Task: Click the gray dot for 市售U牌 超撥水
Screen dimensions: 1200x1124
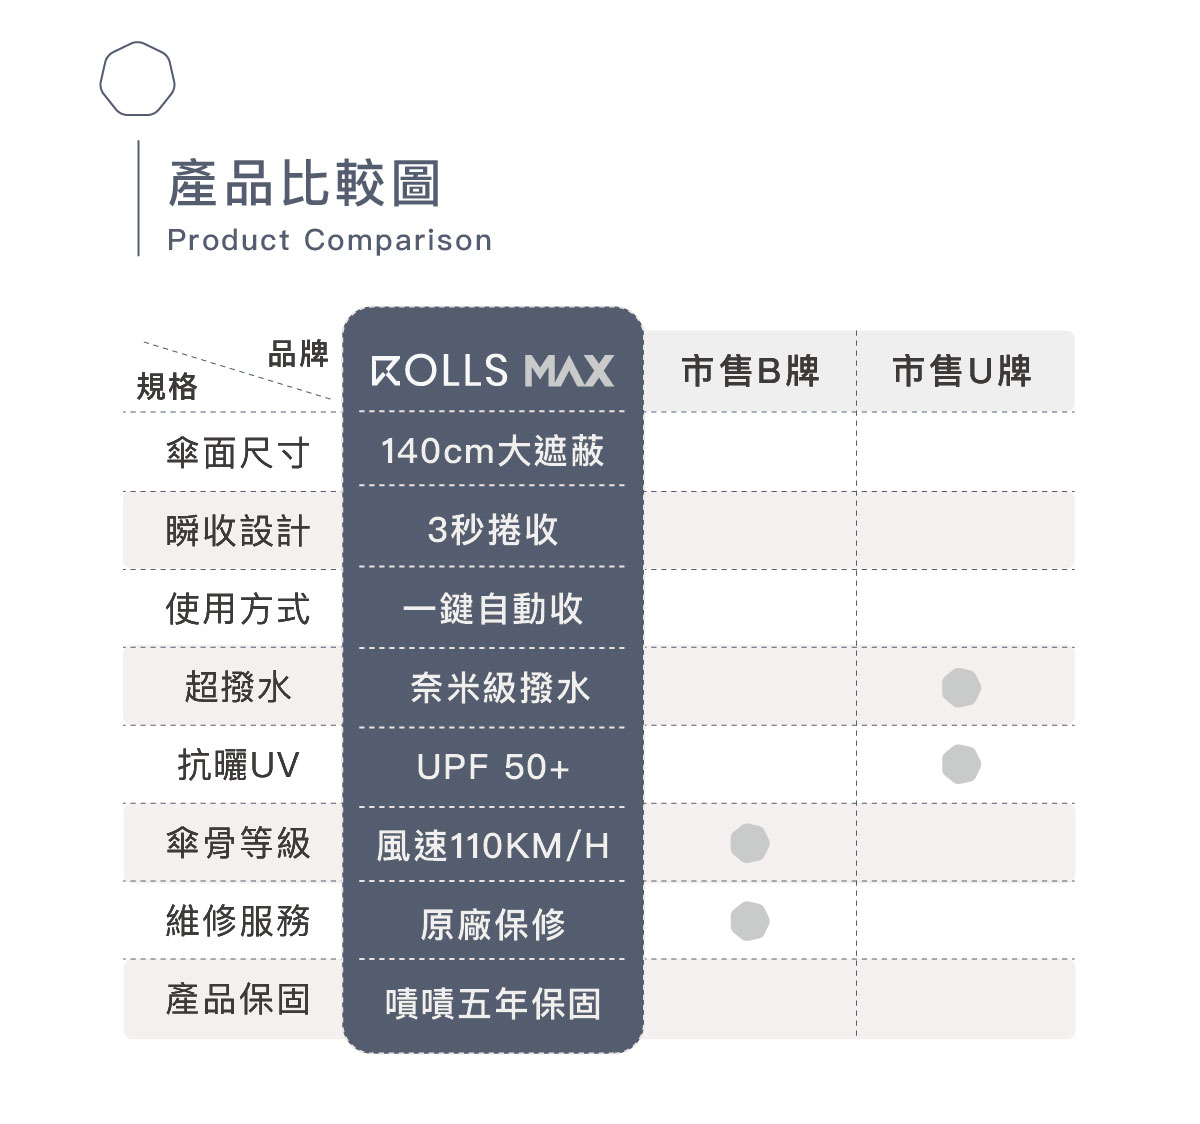Action: click(x=961, y=687)
